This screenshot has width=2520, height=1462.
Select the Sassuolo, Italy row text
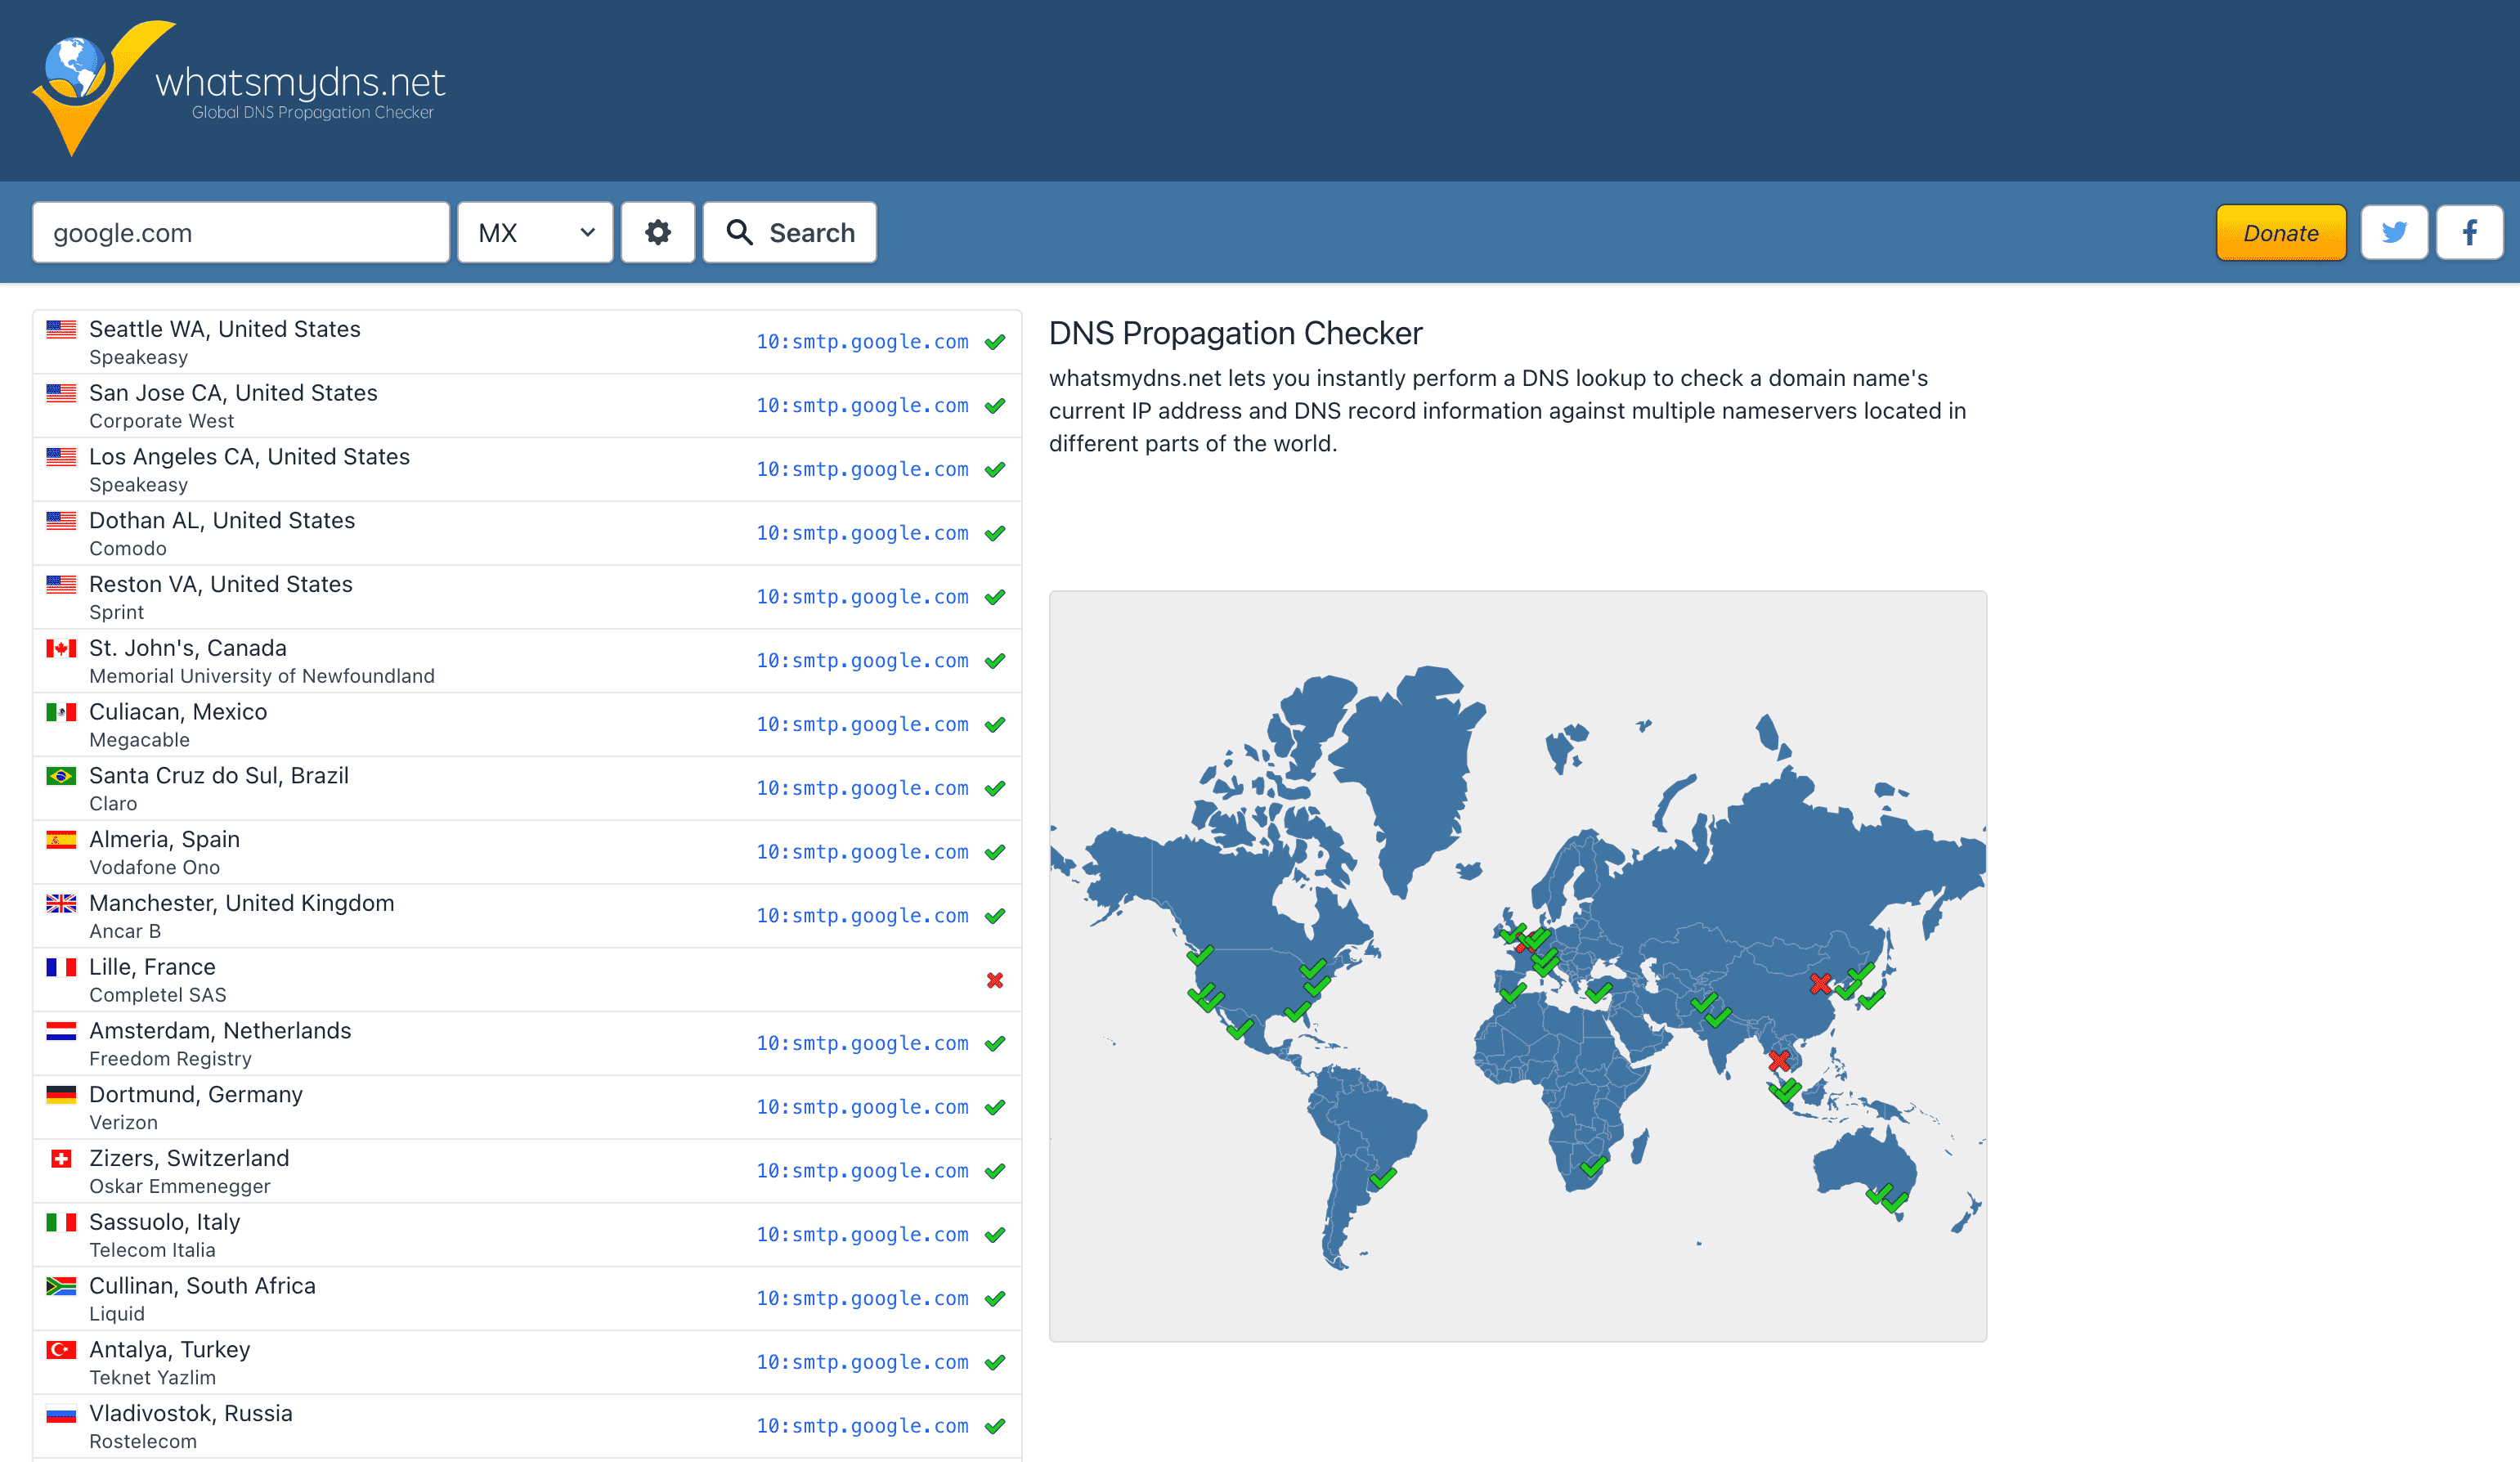[165, 1222]
